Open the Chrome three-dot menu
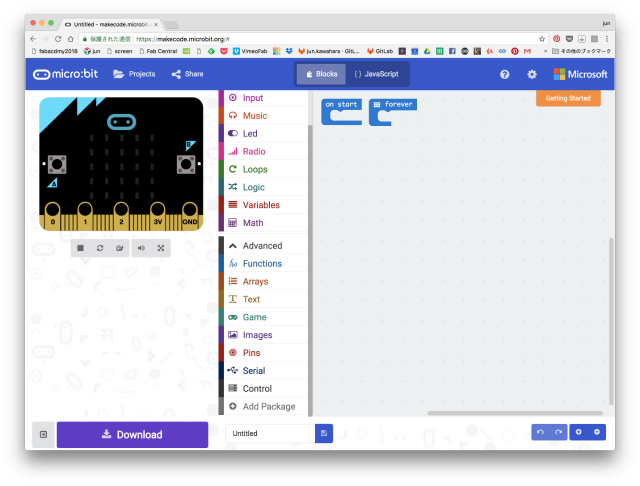640x486 pixels. [607, 39]
